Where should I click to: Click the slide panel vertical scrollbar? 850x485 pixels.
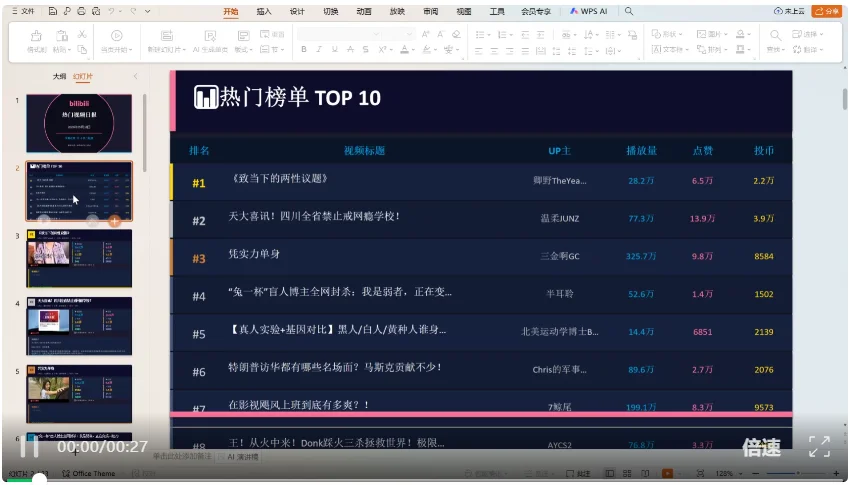pyautogui.click(x=145, y=133)
